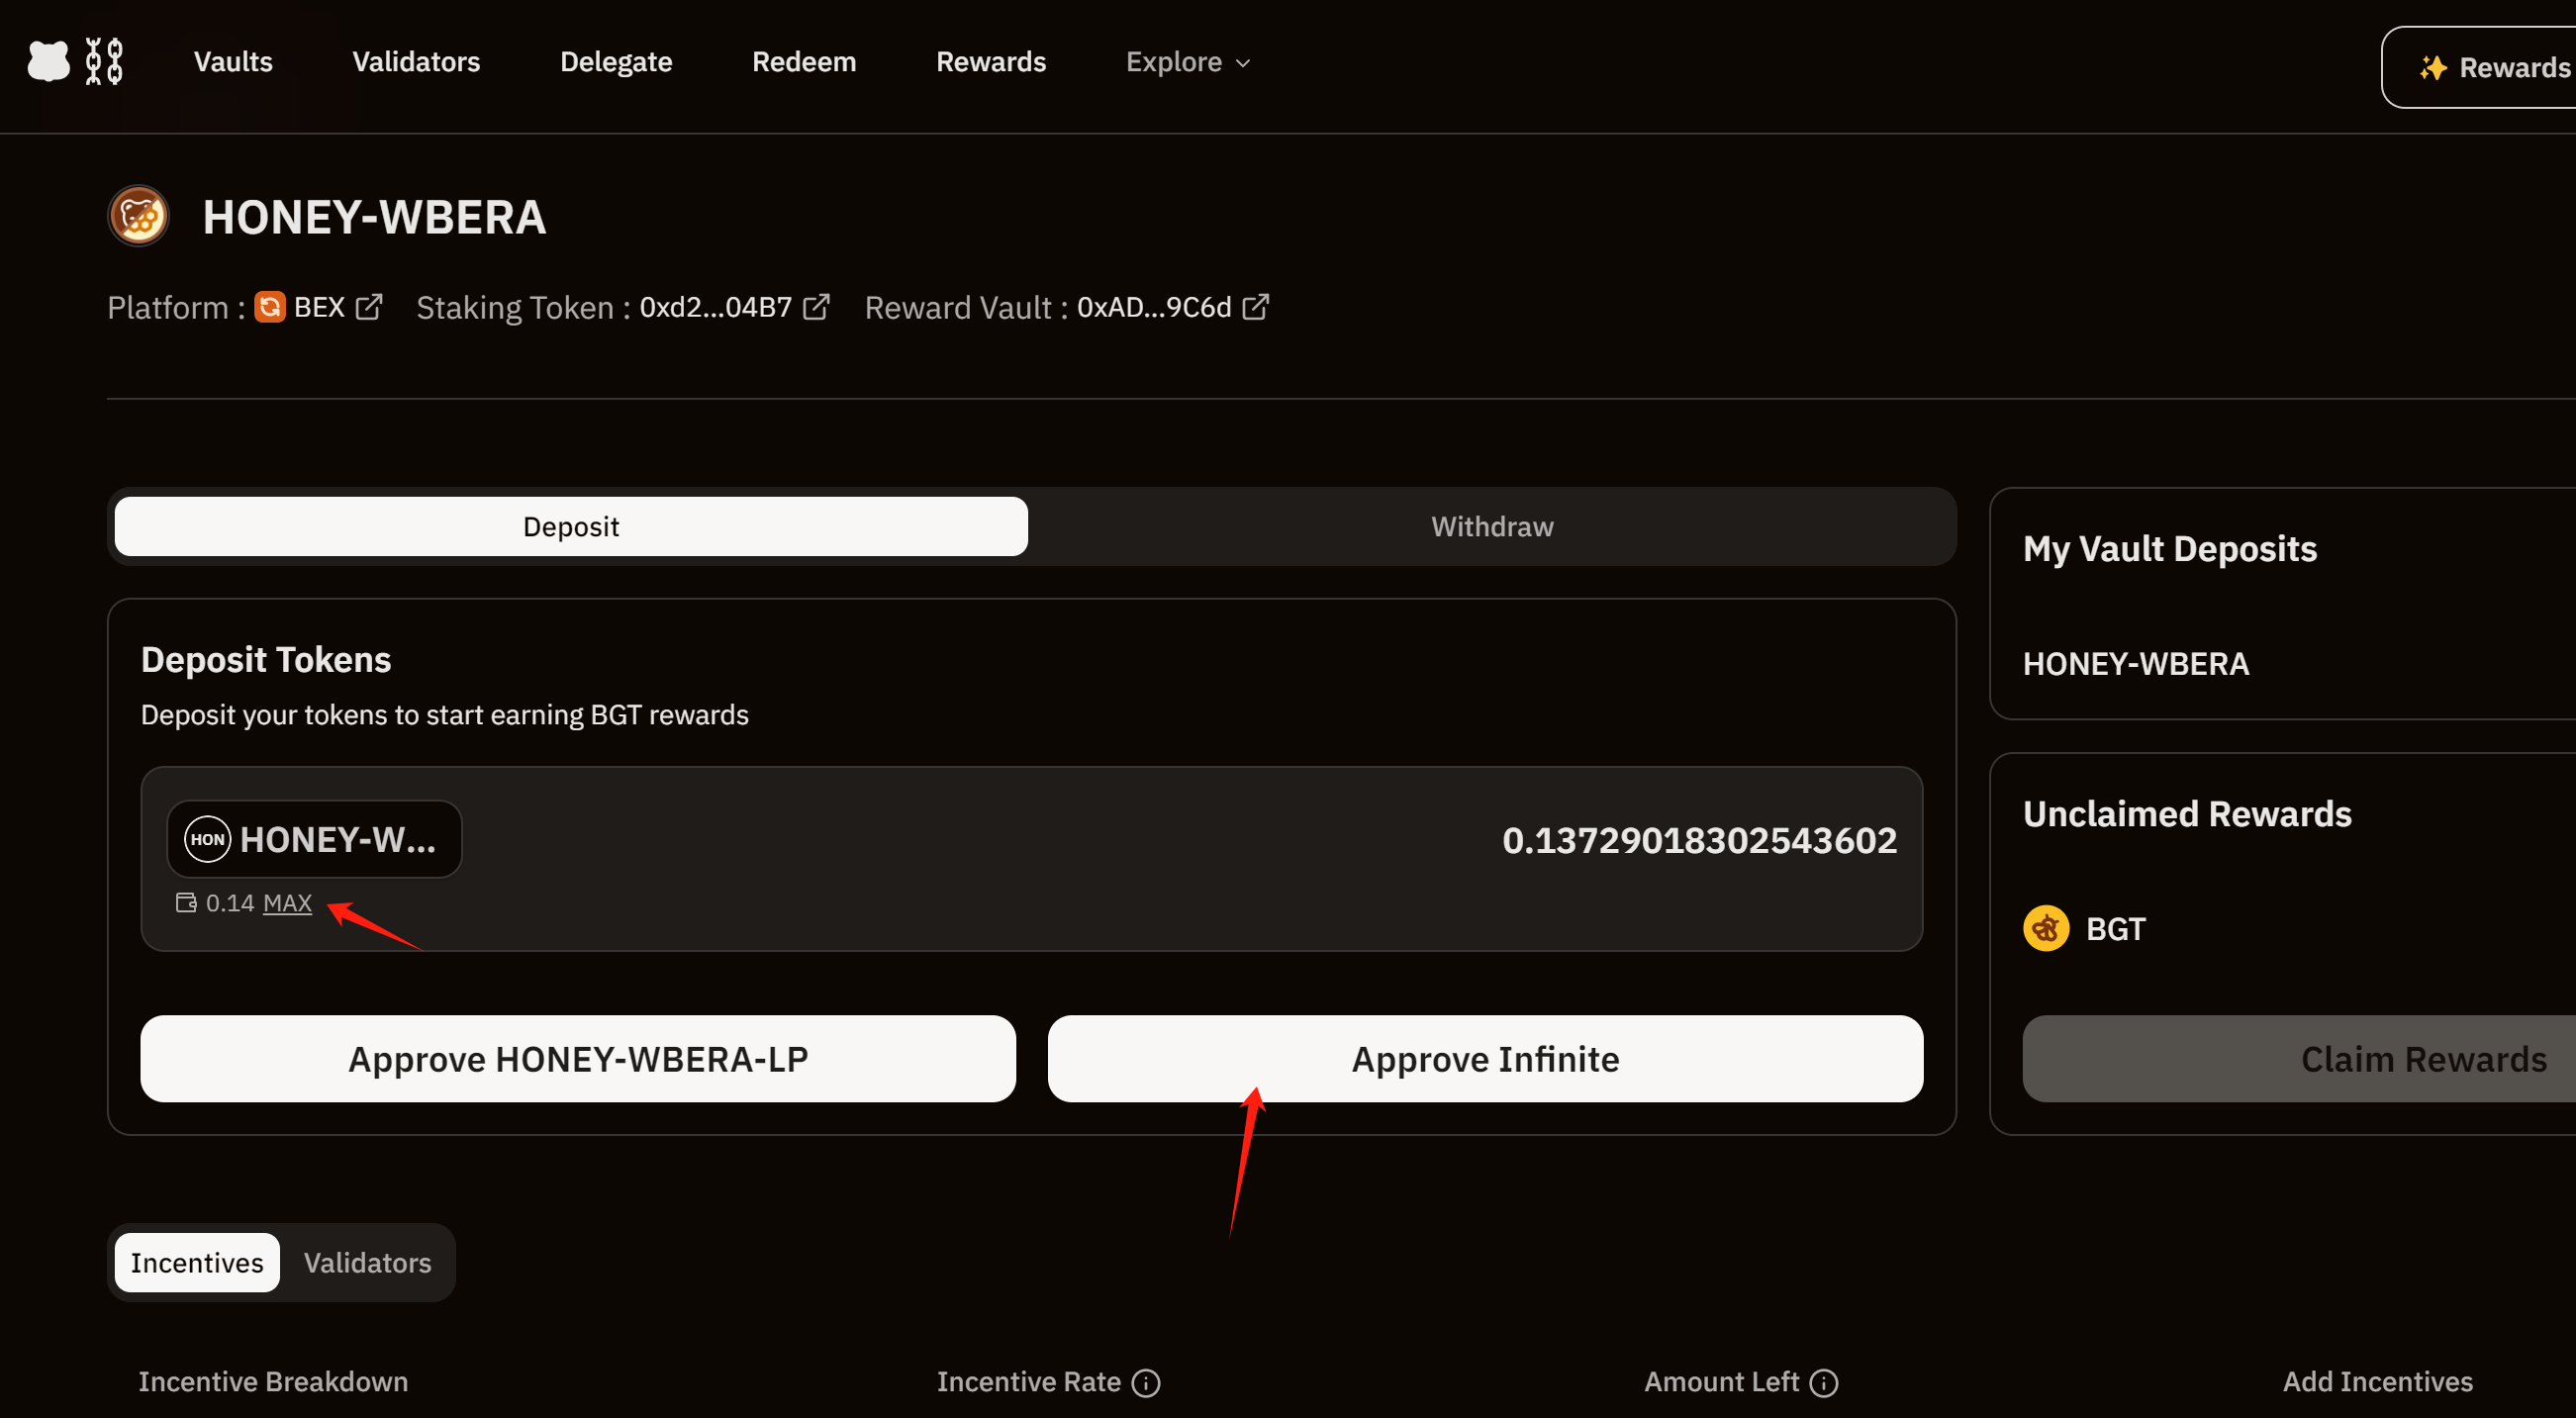Open Staking Token address external link icon
This screenshot has width=2576, height=1418.
click(x=816, y=307)
